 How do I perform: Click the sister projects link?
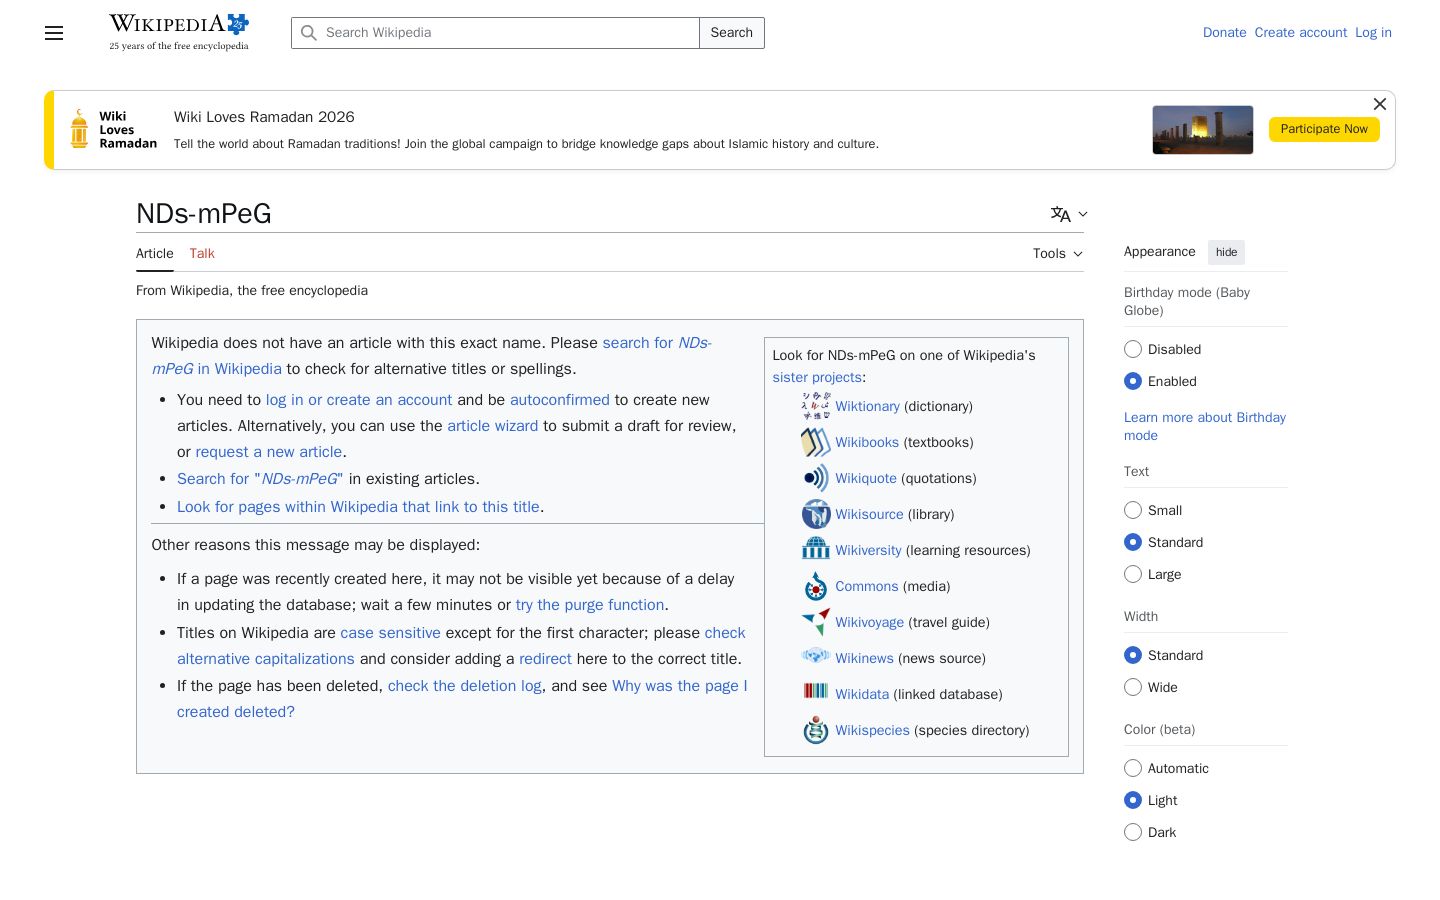[817, 377]
